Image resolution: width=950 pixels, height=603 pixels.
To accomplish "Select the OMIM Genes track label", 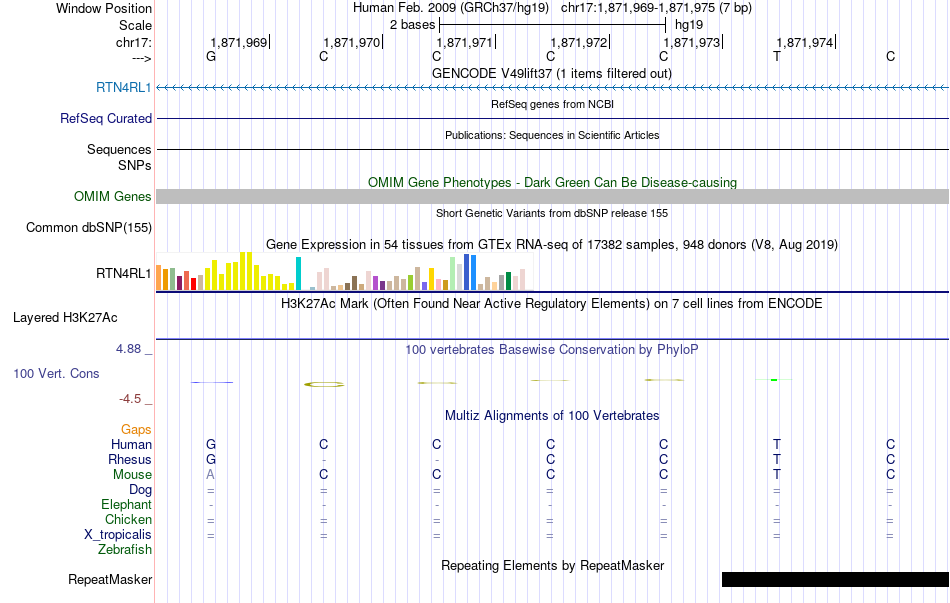I will [113, 196].
